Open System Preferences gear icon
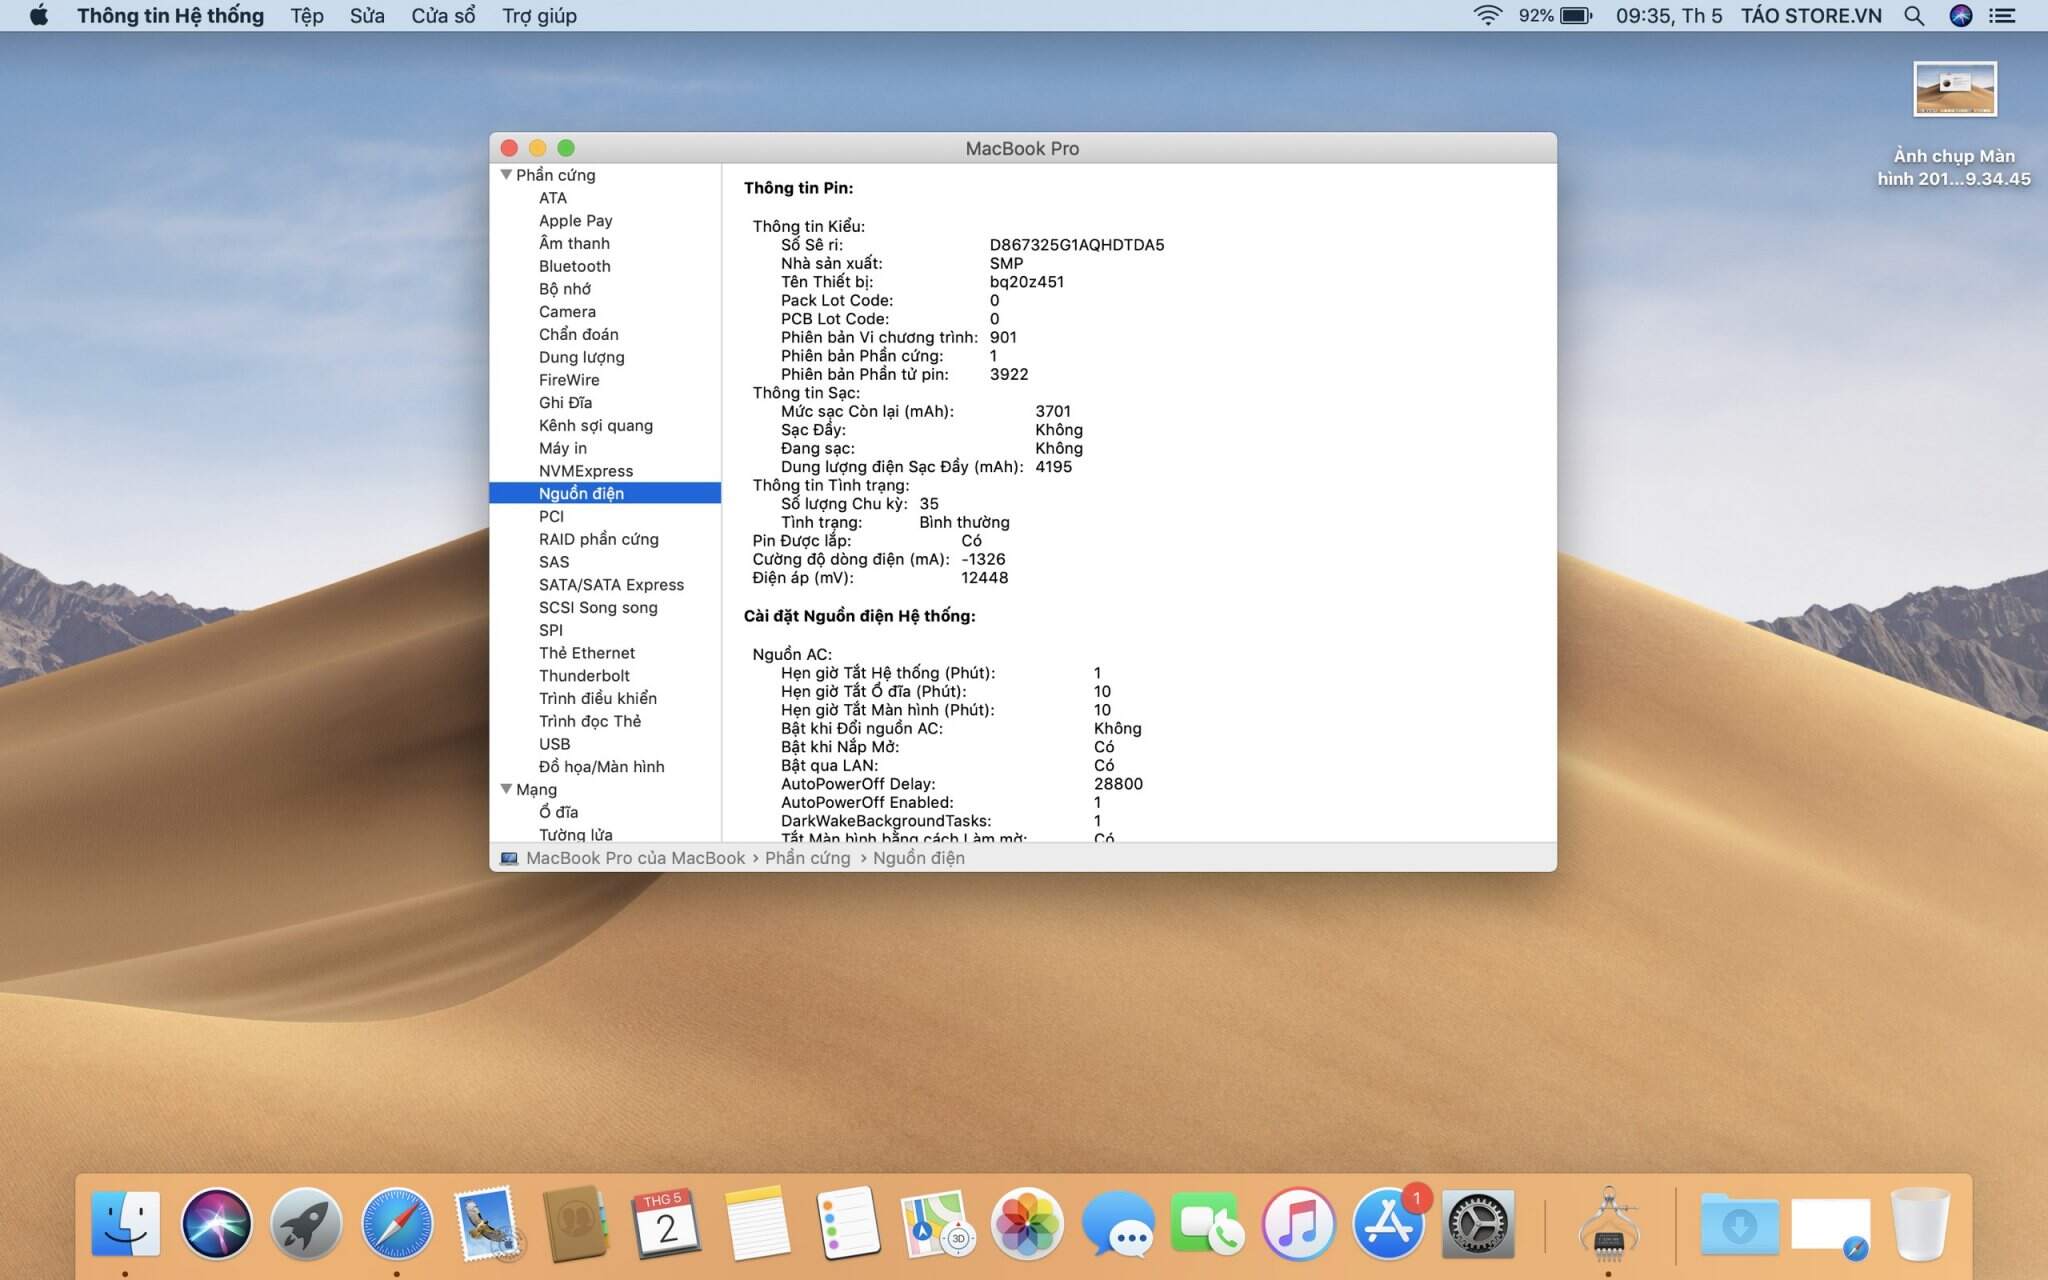This screenshot has width=2048, height=1280. click(1477, 1223)
